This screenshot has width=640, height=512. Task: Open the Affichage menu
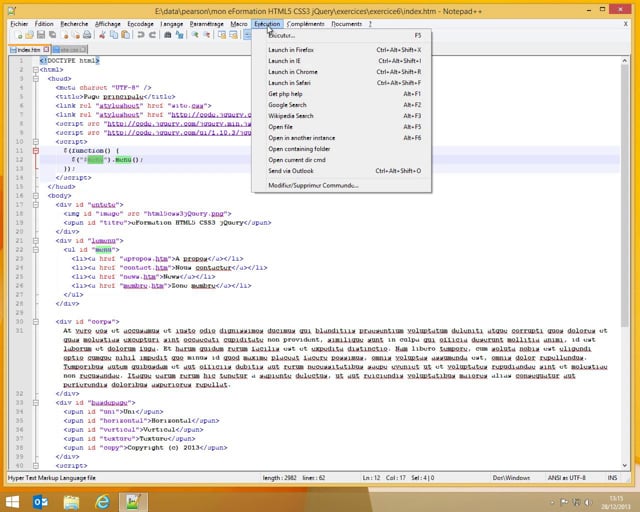[x=108, y=24]
